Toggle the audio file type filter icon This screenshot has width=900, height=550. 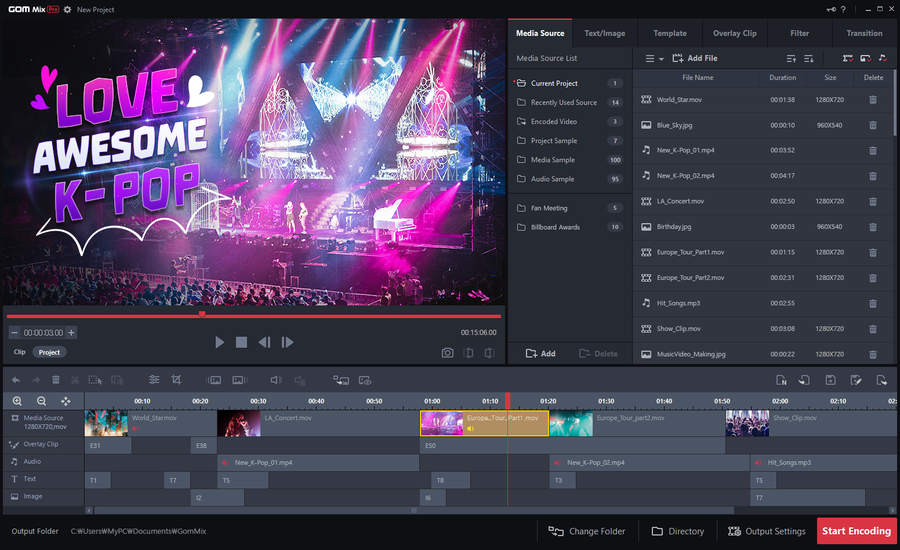coord(882,59)
